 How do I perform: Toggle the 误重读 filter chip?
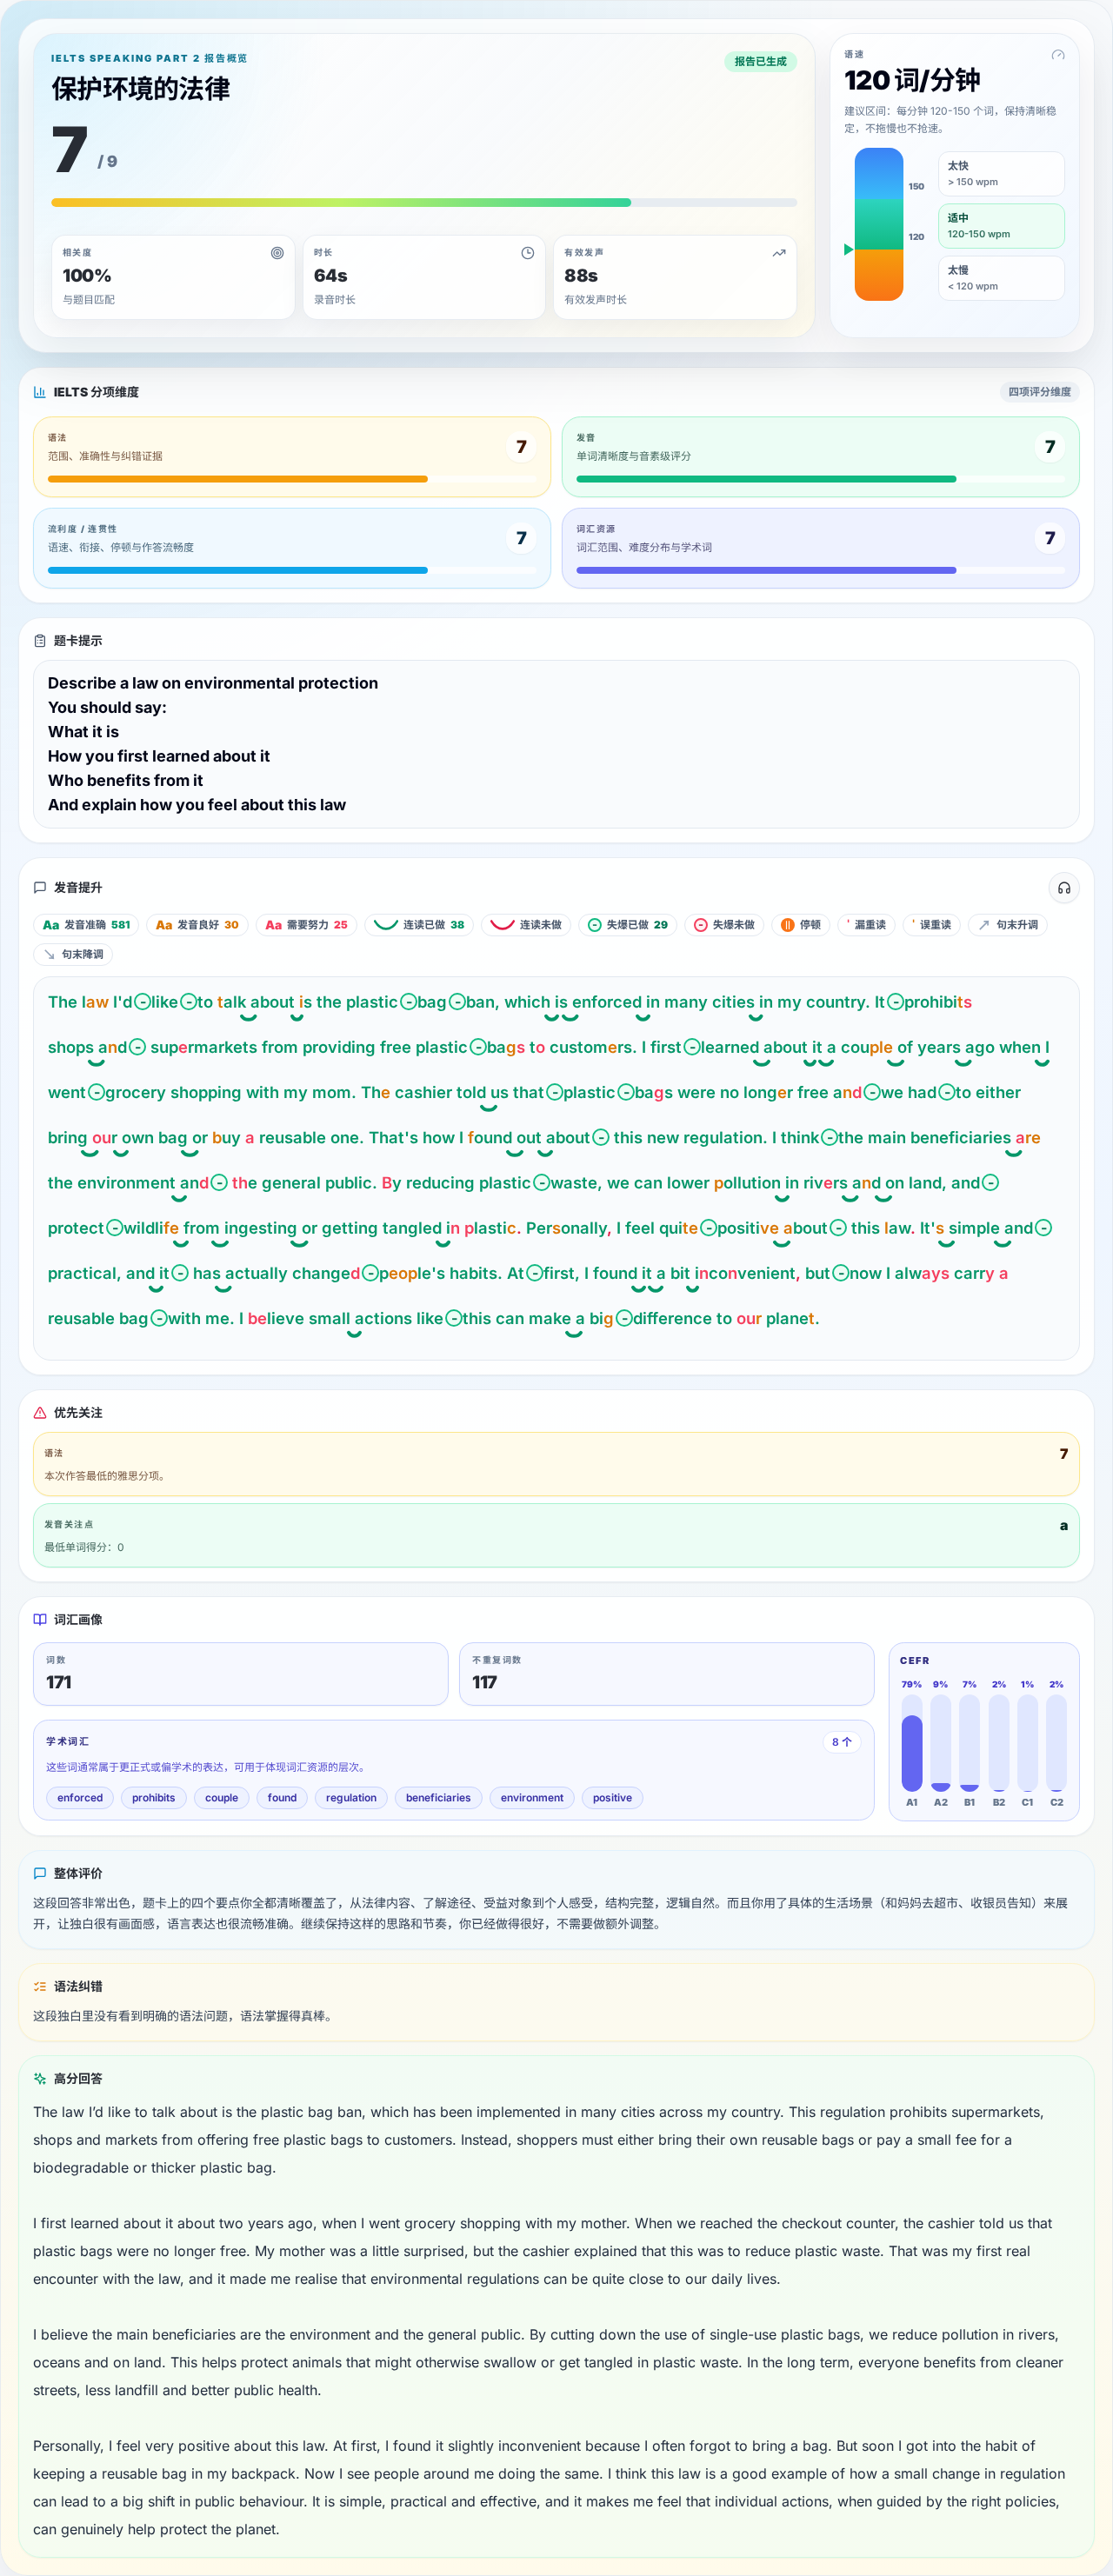[x=932, y=925]
